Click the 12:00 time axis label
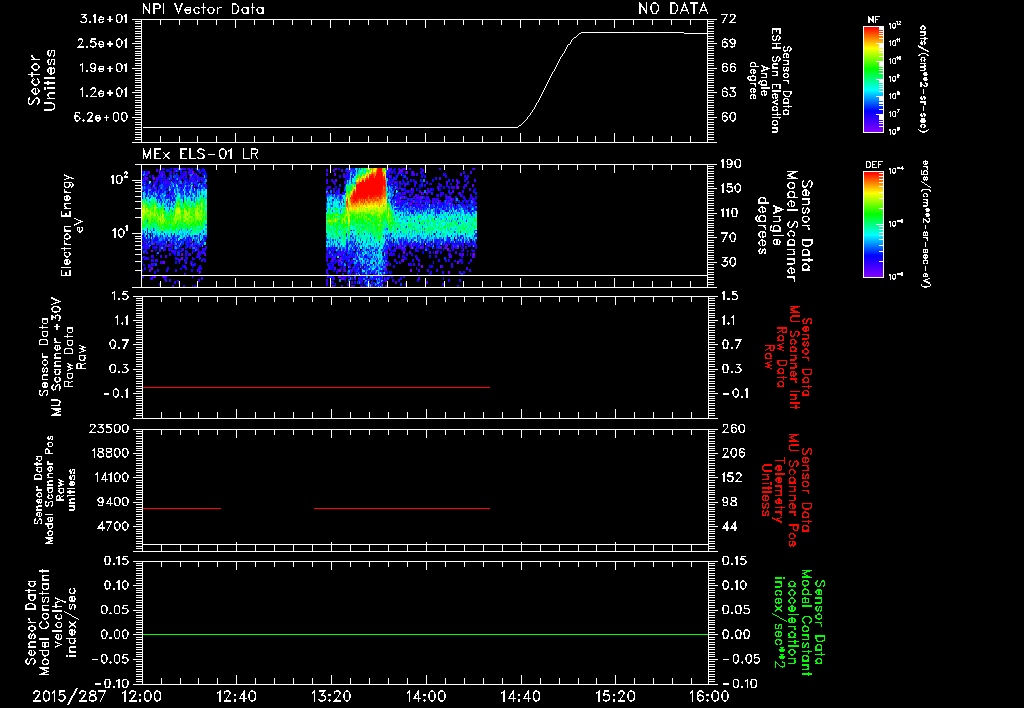The height and width of the screenshot is (708, 1024). coord(142,696)
